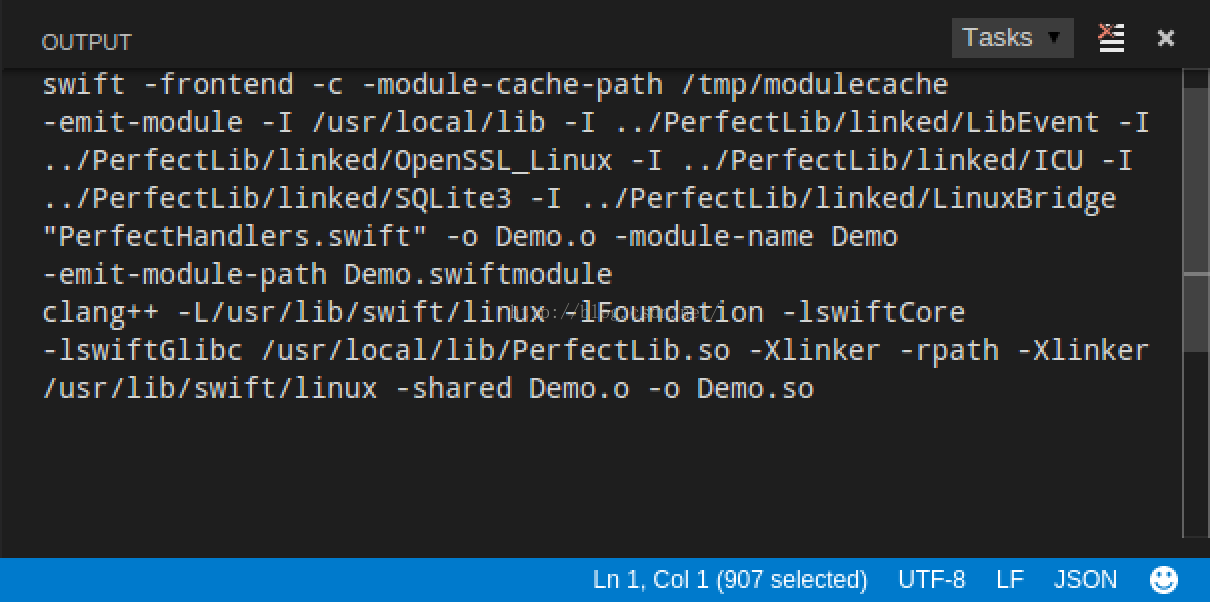Click the "OpenSSL_Linux" path text
This screenshot has height=602, width=1210.
pos(503,161)
